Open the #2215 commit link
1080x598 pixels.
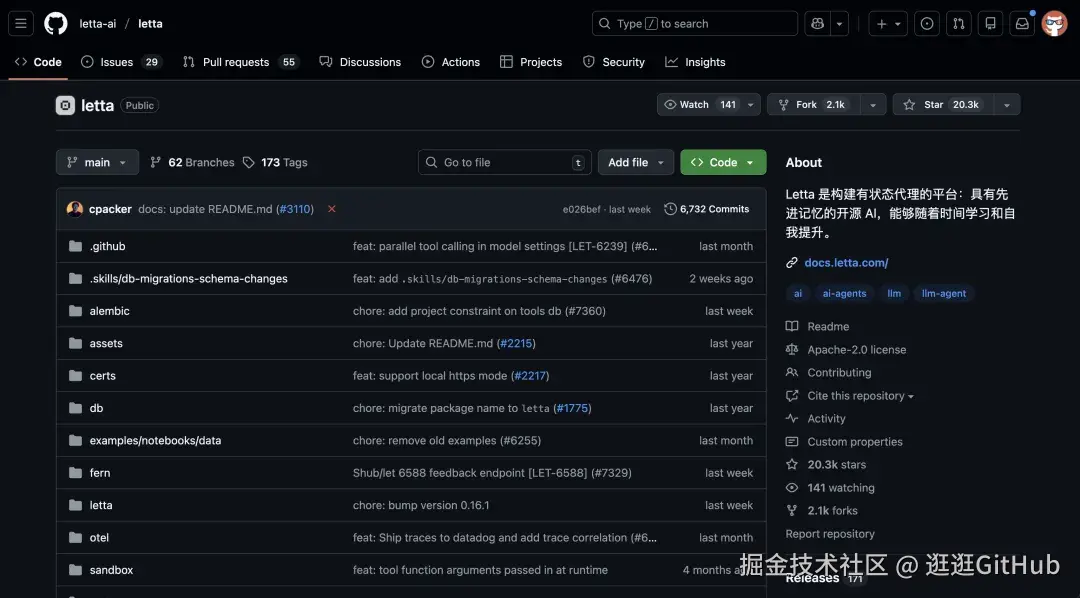pyautogui.click(x=516, y=343)
